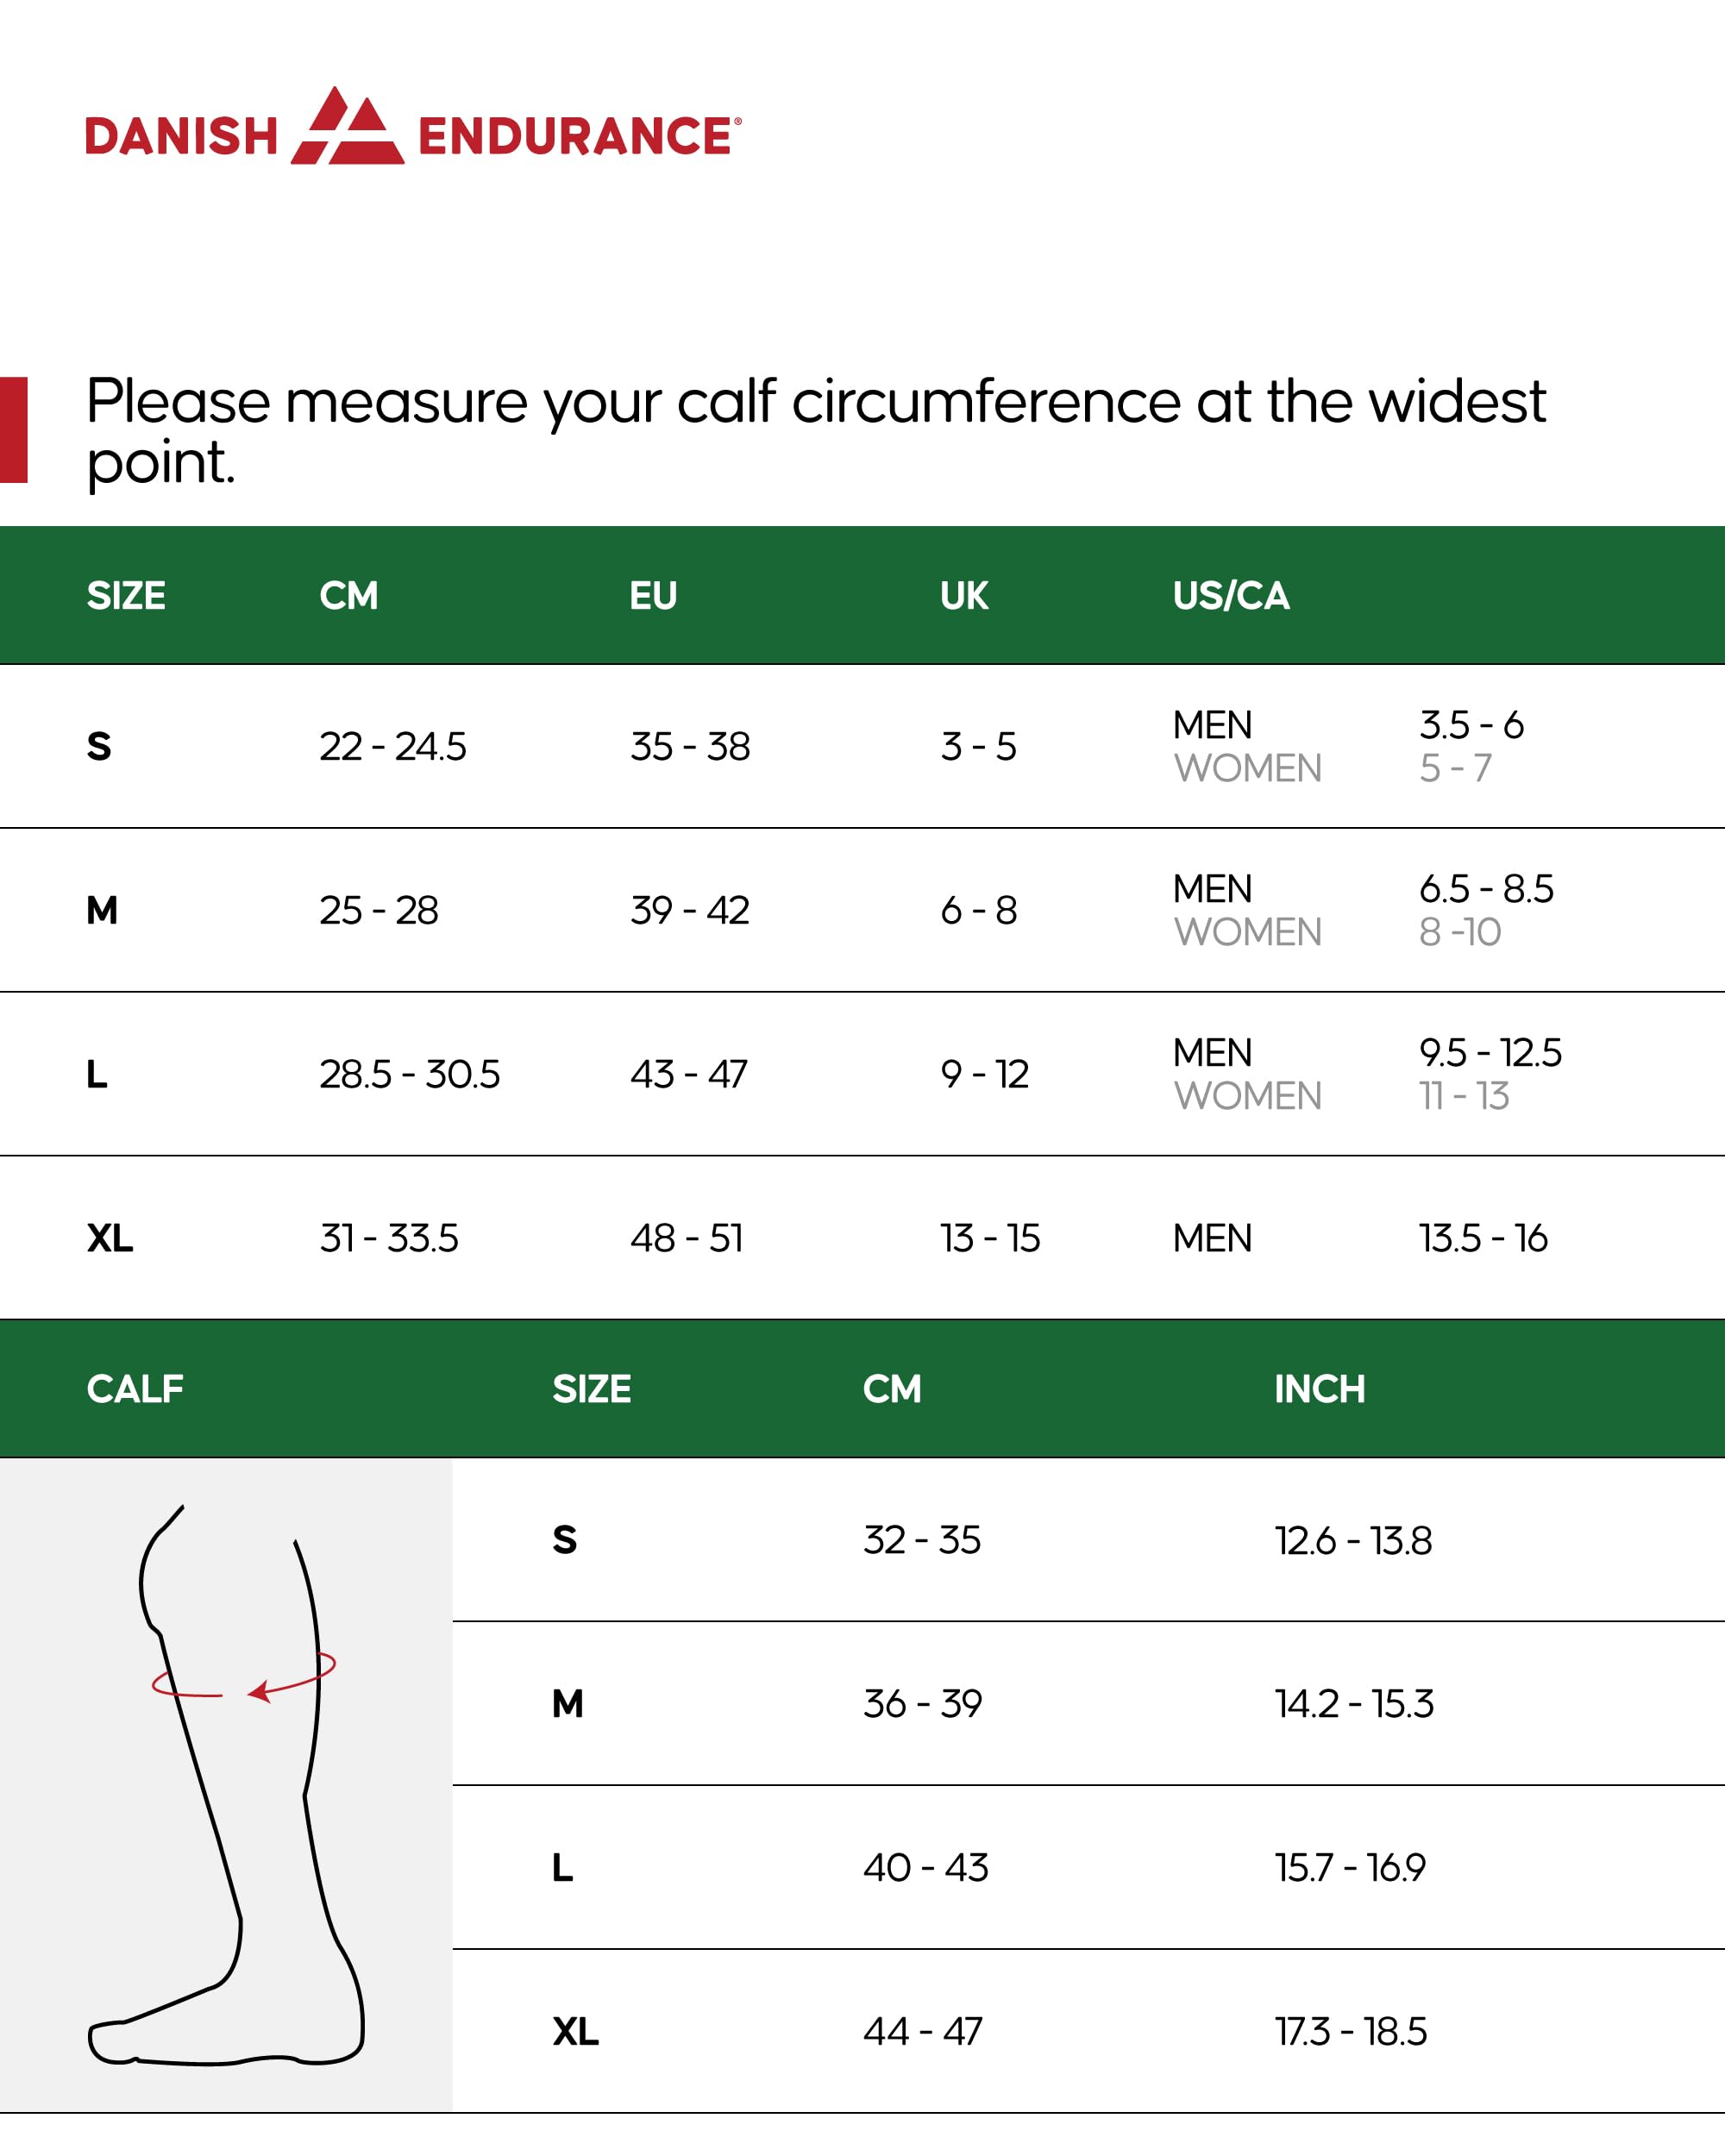Click the Danish Endurance red mountain logo

[348, 127]
